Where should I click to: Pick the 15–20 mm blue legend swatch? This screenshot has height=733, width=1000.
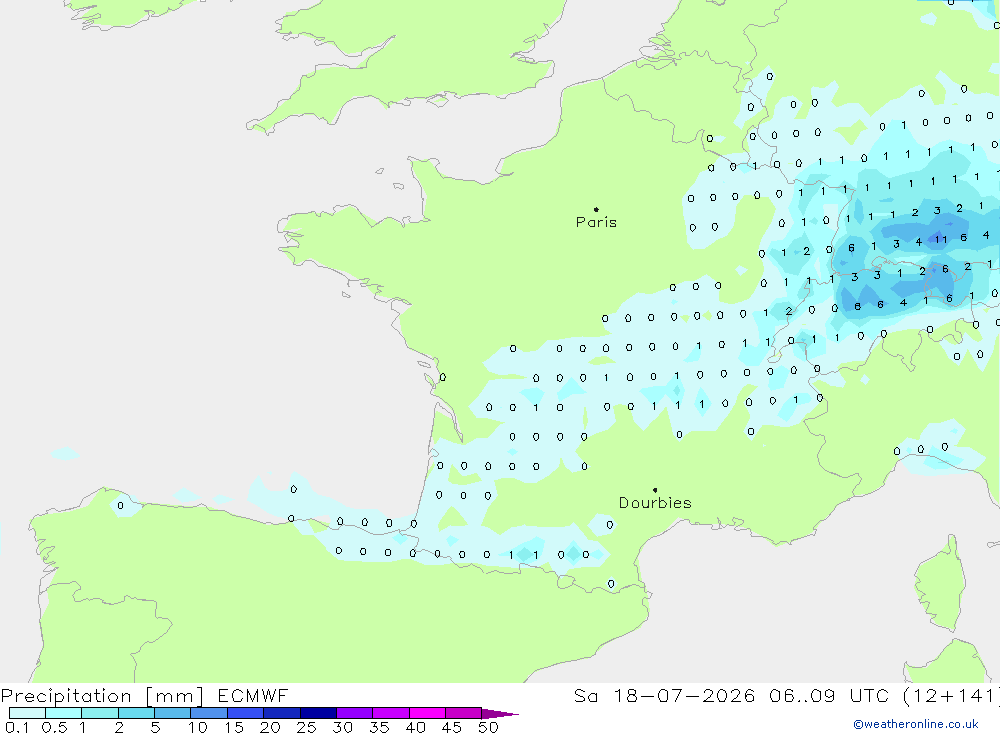(x=246, y=713)
